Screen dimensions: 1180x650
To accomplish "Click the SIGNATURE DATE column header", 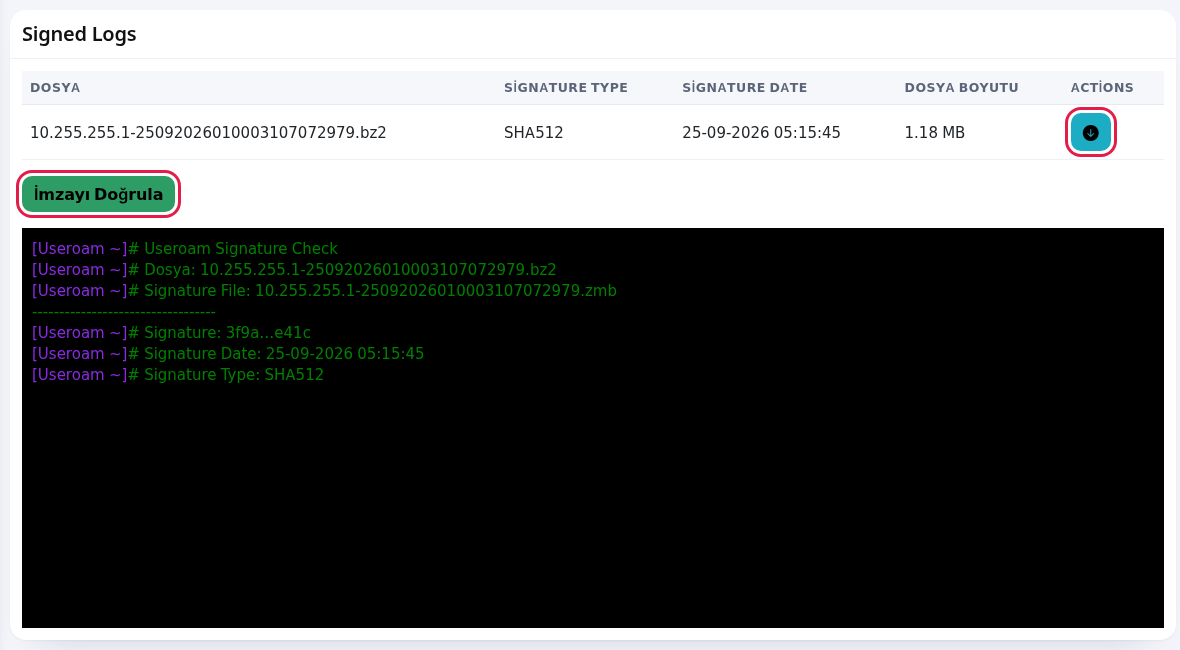I will coord(744,87).
